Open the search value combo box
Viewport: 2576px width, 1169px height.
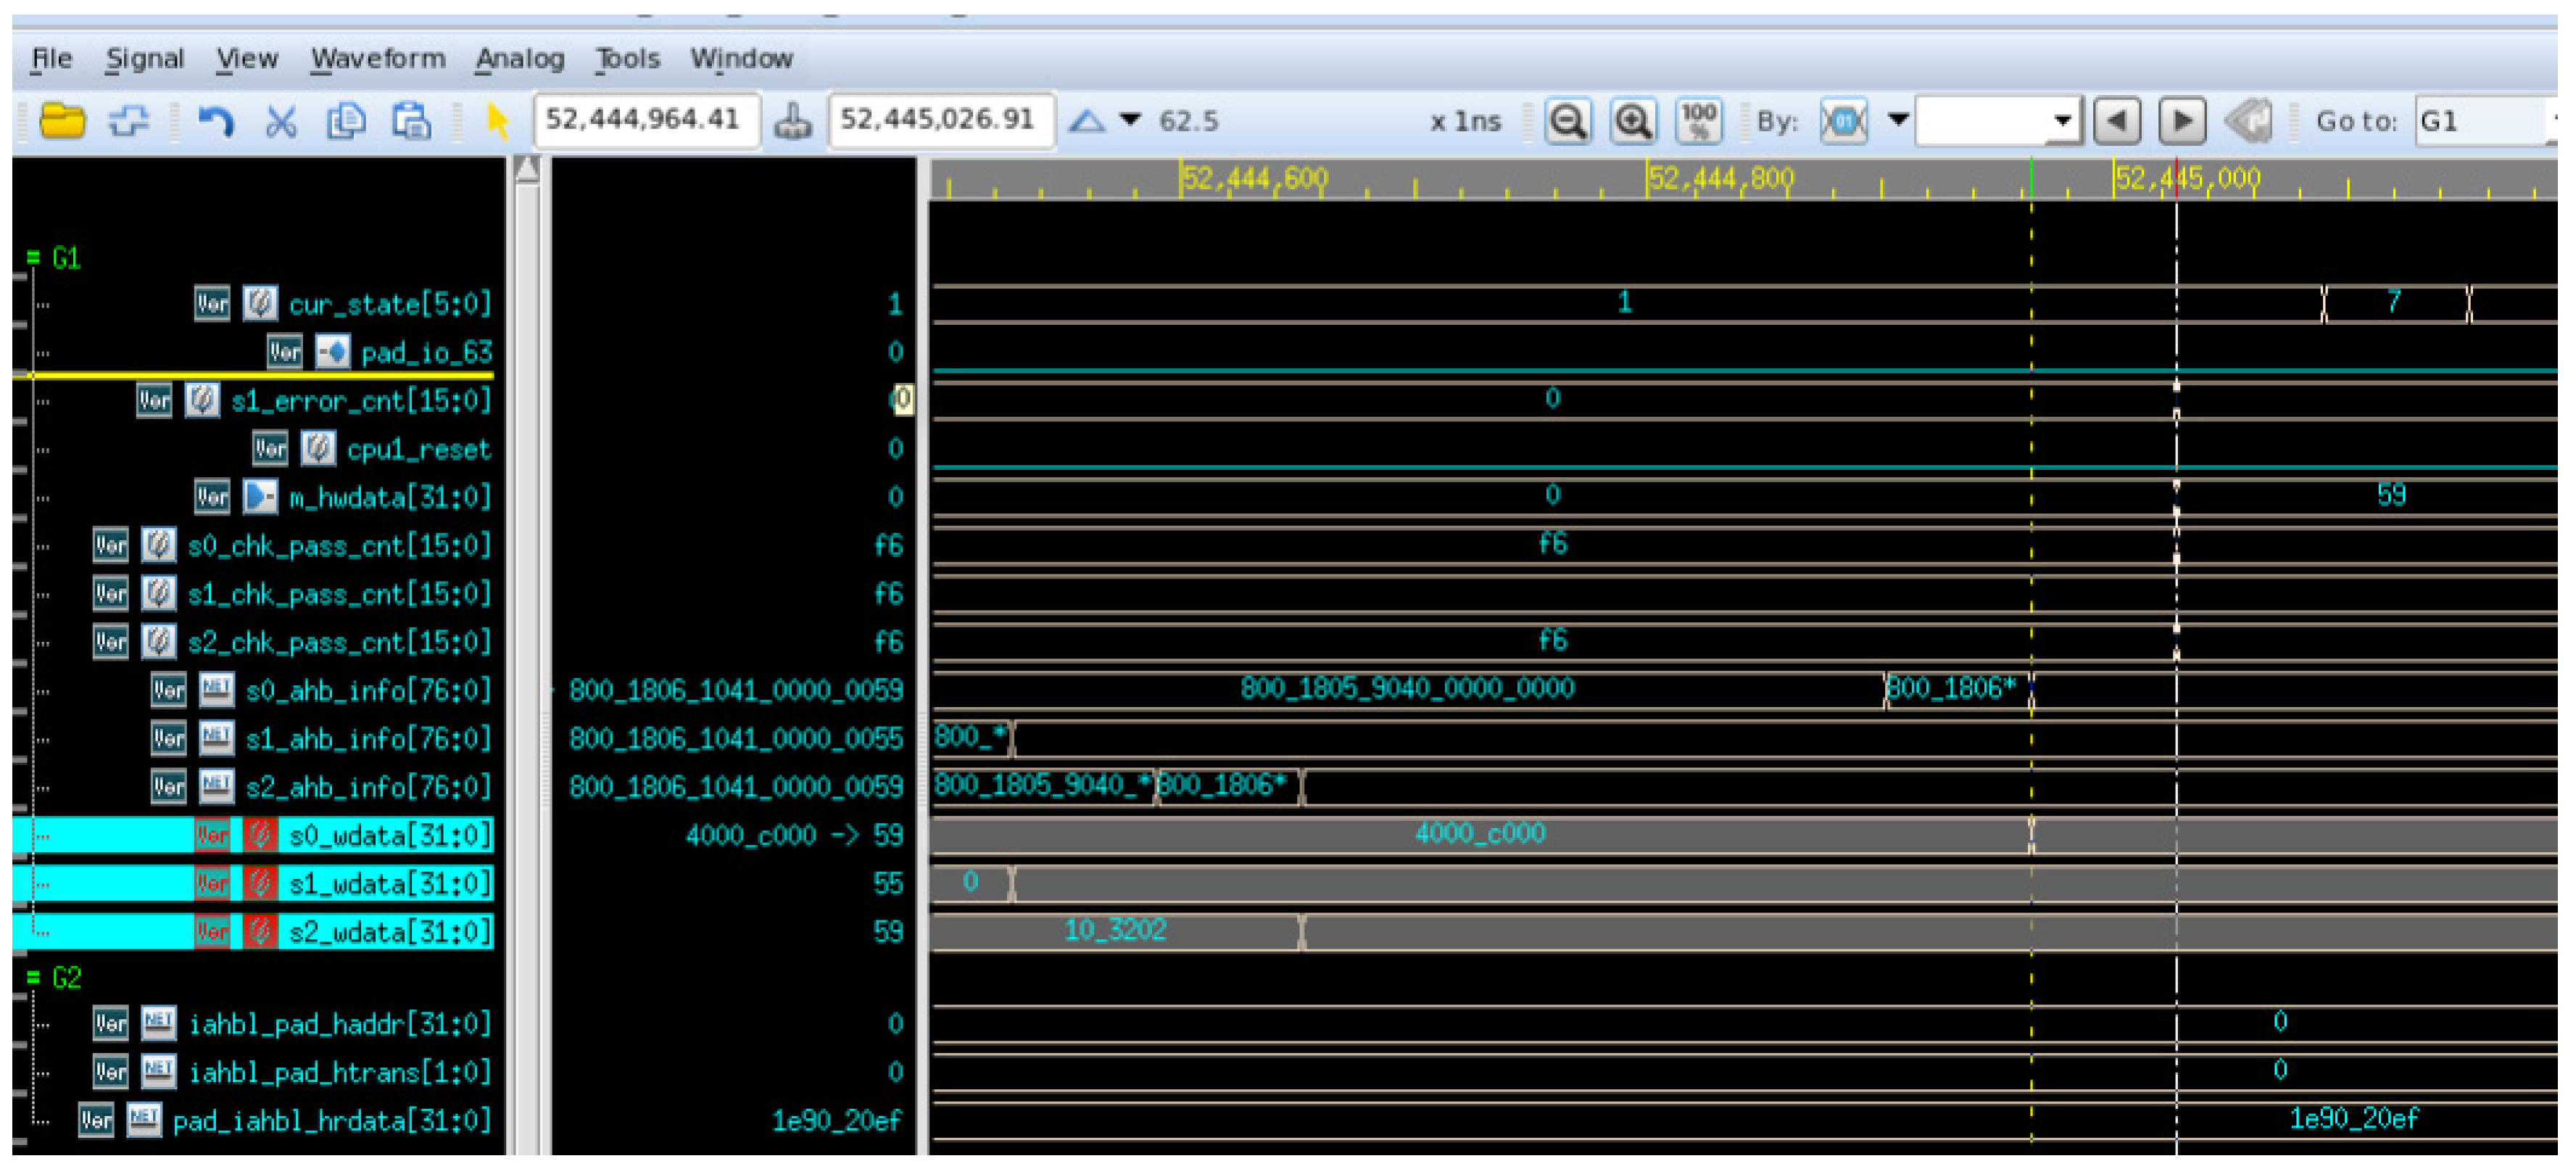pyautogui.click(x=1998, y=121)
